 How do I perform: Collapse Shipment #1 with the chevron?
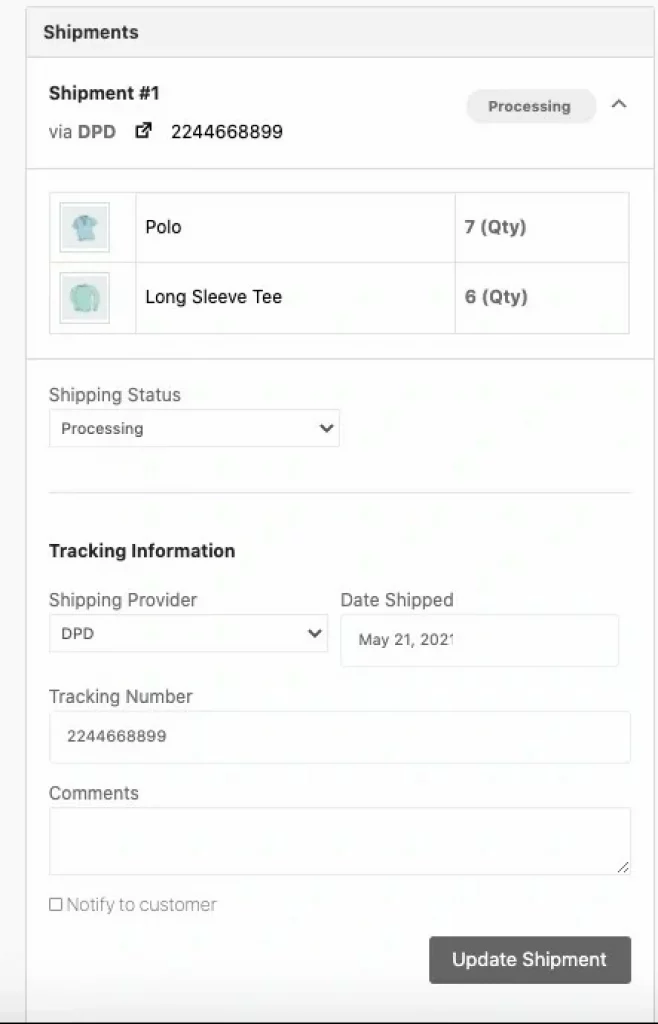[619, 104]
